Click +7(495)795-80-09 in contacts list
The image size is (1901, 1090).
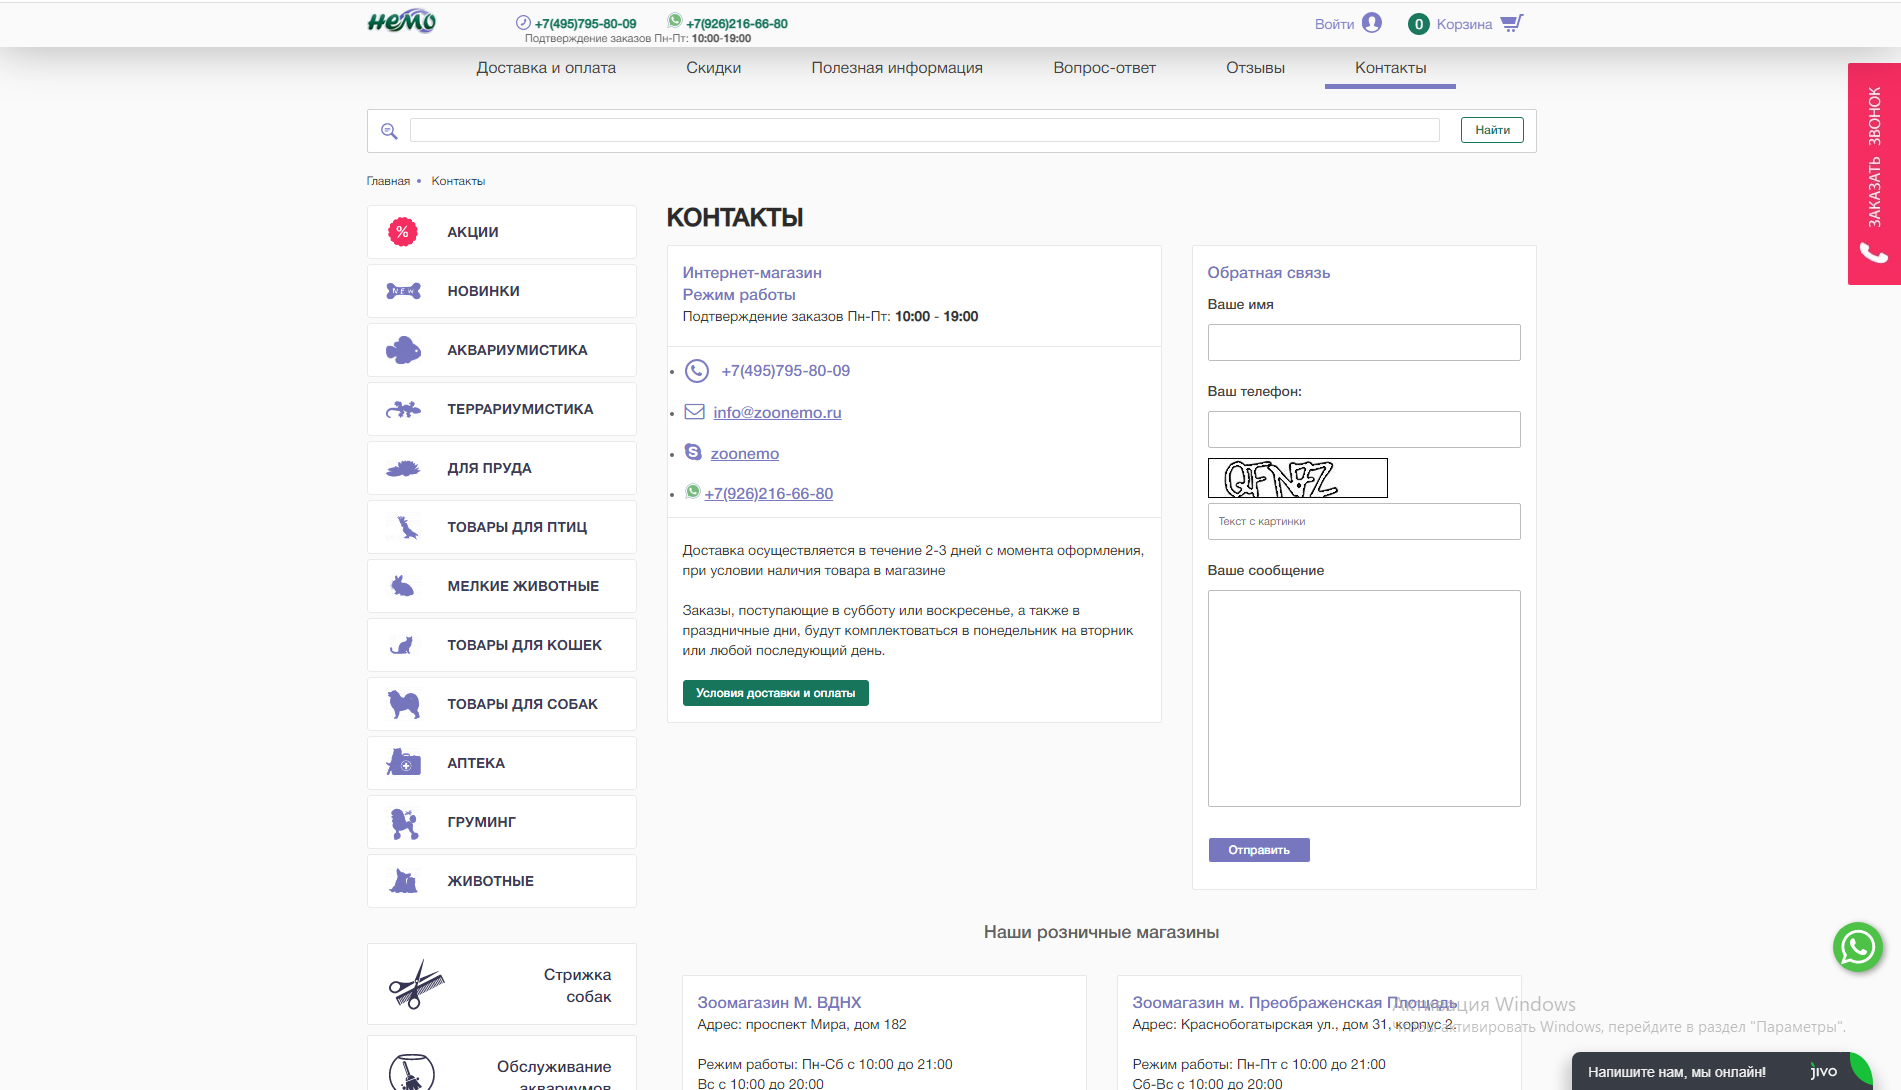786,371
